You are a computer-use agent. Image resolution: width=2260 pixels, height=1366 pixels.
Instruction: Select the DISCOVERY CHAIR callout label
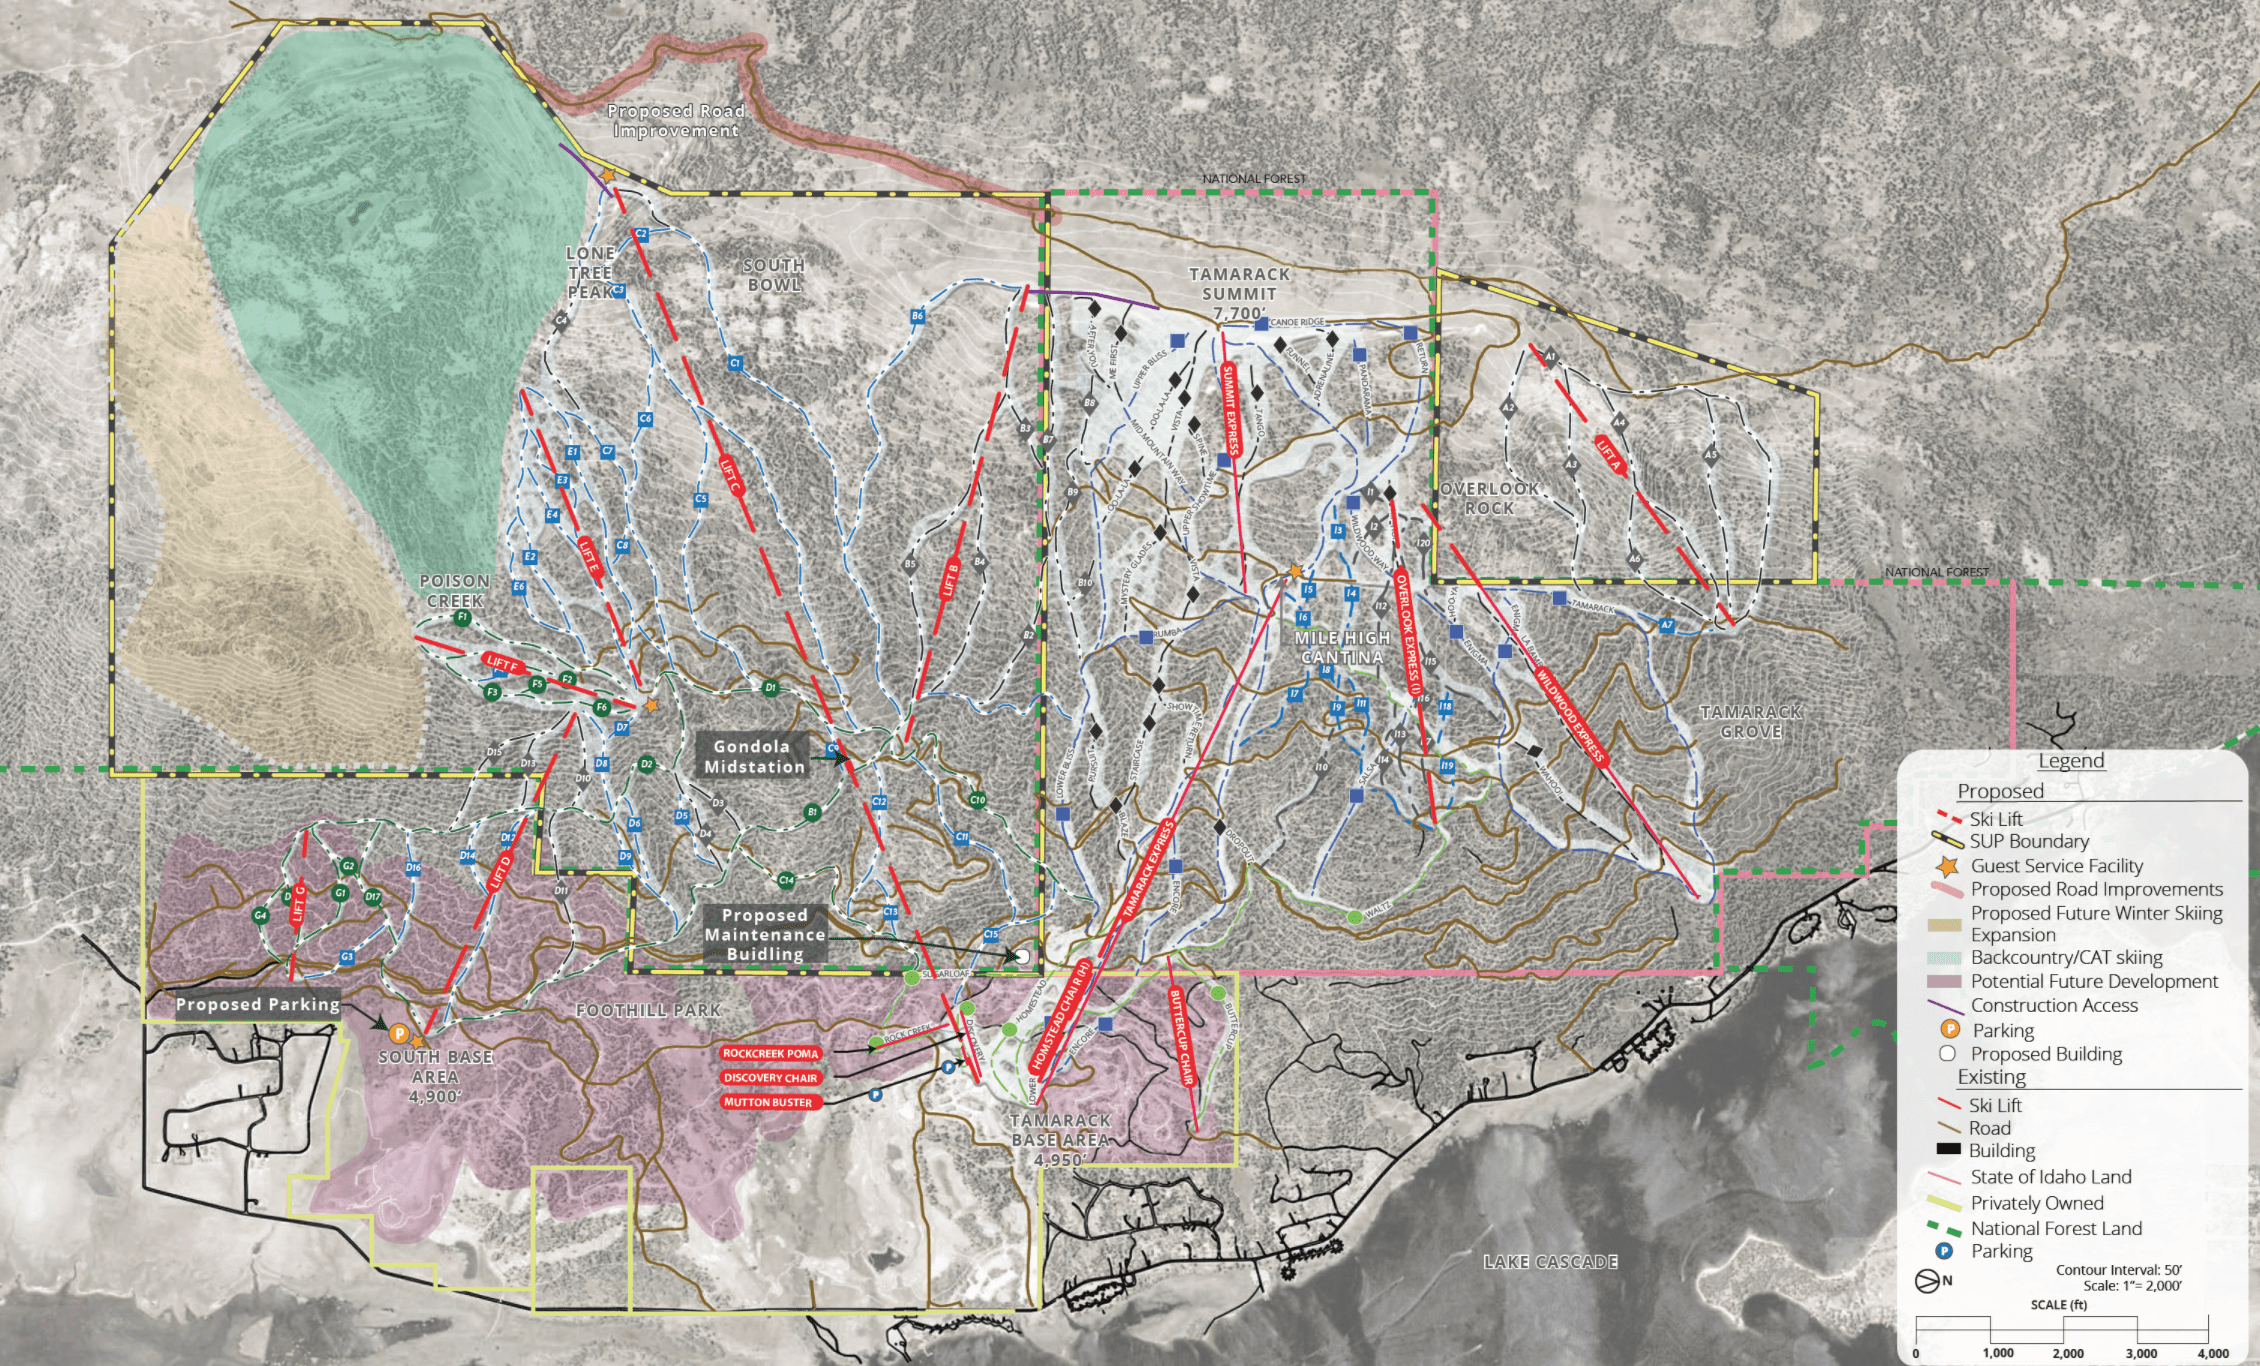771,1077
